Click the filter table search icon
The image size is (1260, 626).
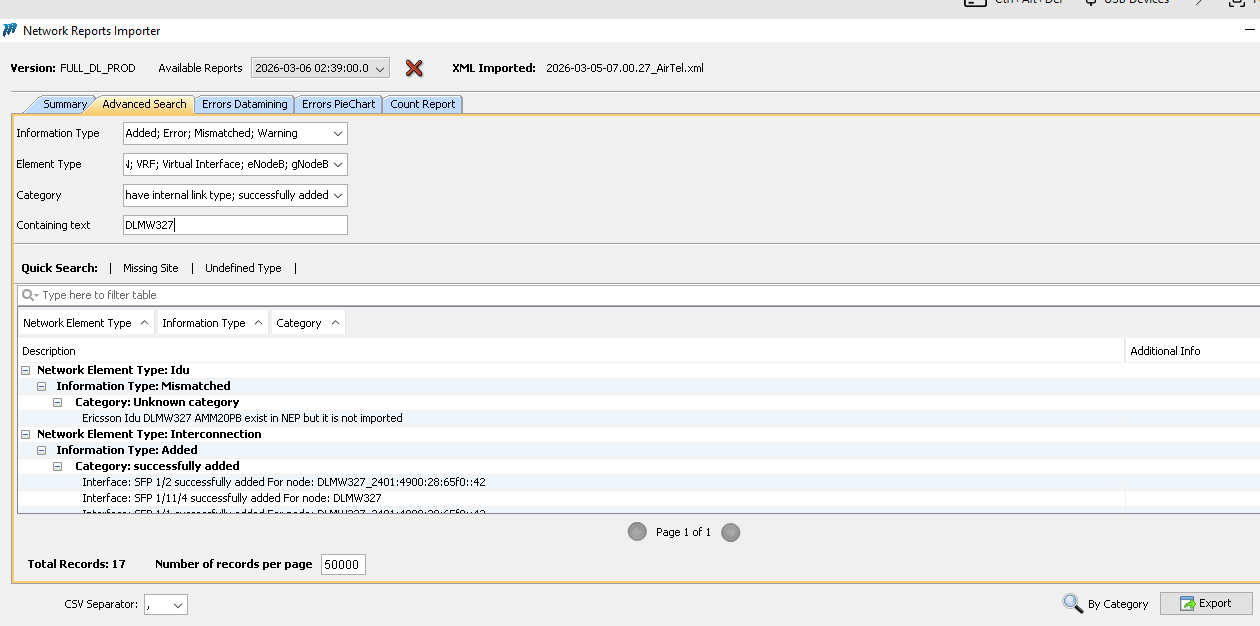(30, 295)
